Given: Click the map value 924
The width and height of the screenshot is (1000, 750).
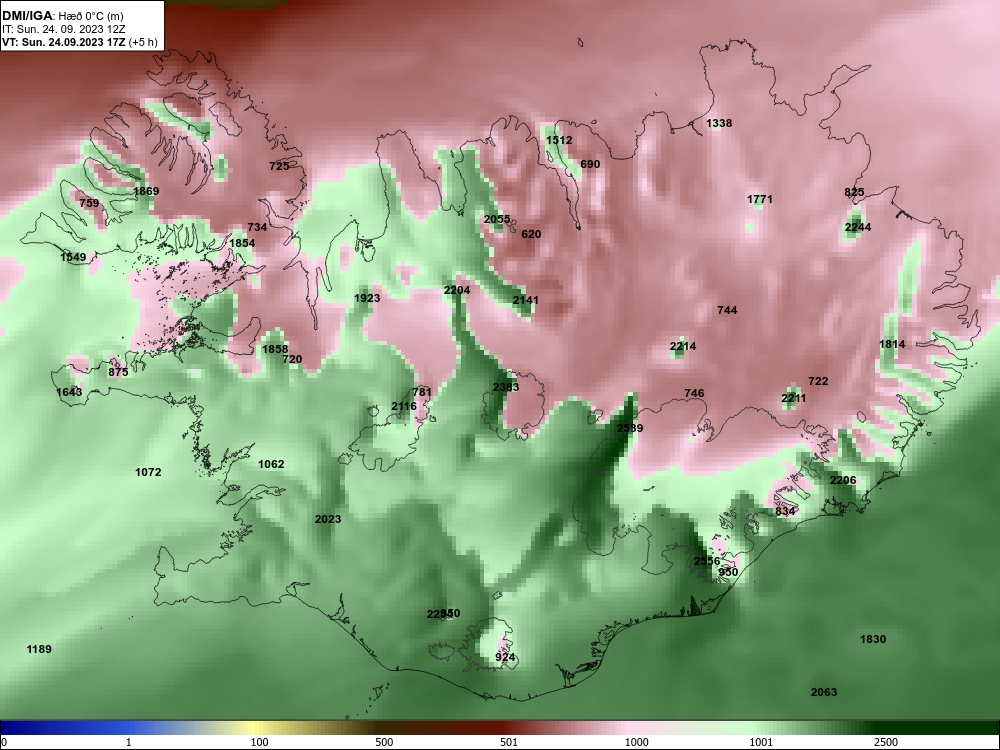Looking at the screenshot, I should (x=505, y=657).
